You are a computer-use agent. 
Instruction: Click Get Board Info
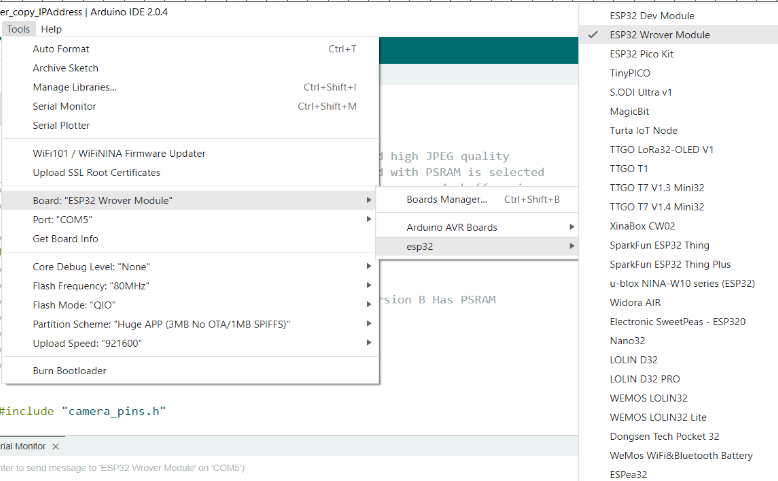point(66,239)
